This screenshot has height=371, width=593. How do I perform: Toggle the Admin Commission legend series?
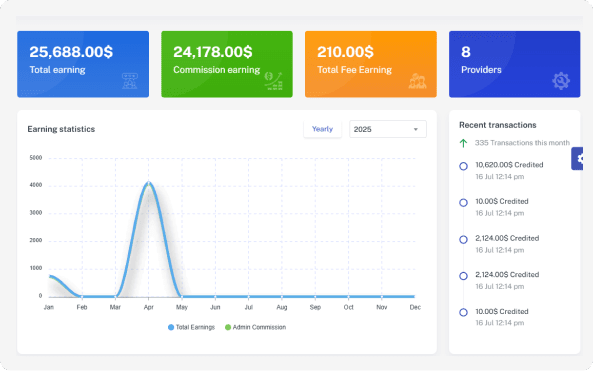(255, 327)
